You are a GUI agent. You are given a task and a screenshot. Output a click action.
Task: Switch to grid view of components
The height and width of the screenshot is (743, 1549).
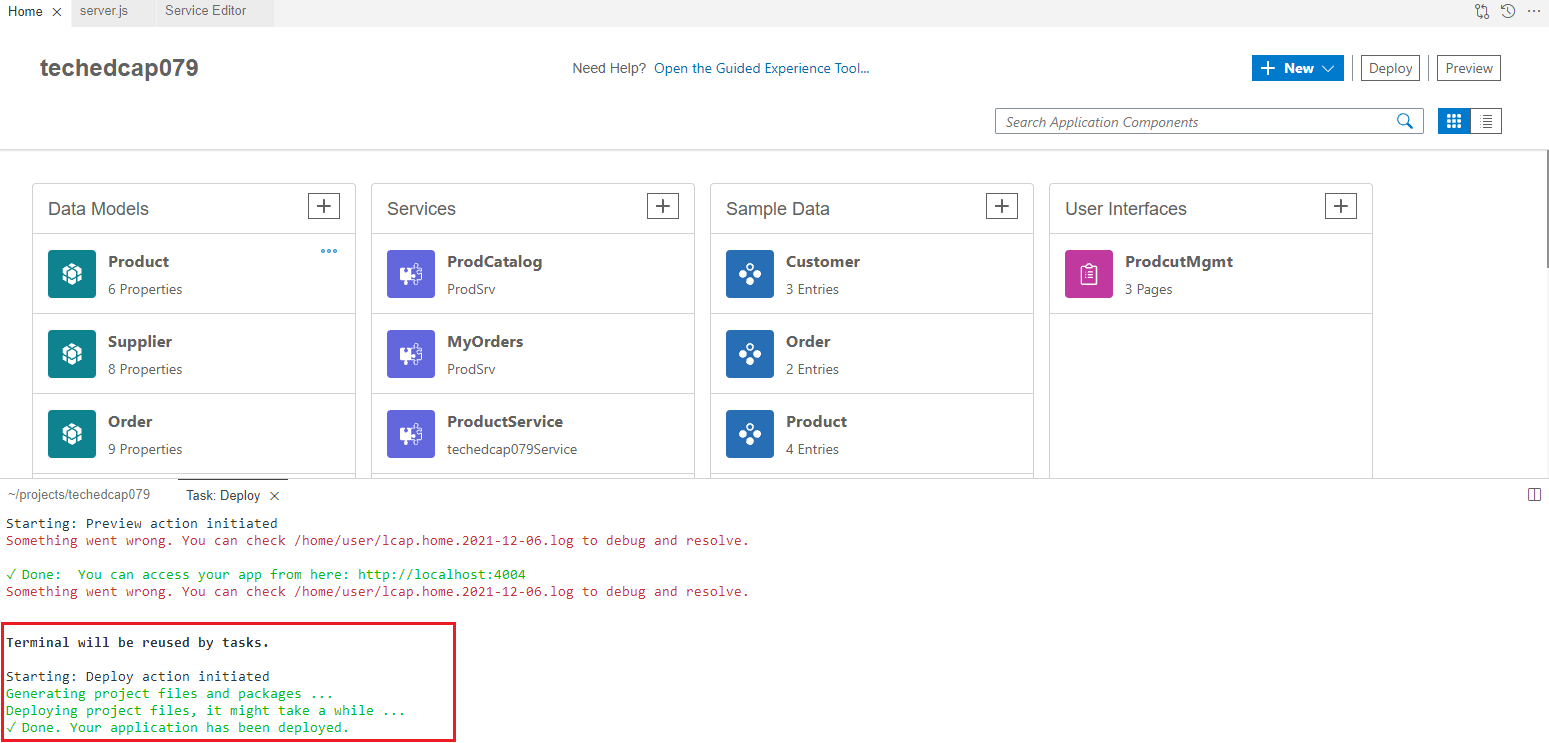(1454, 121)
